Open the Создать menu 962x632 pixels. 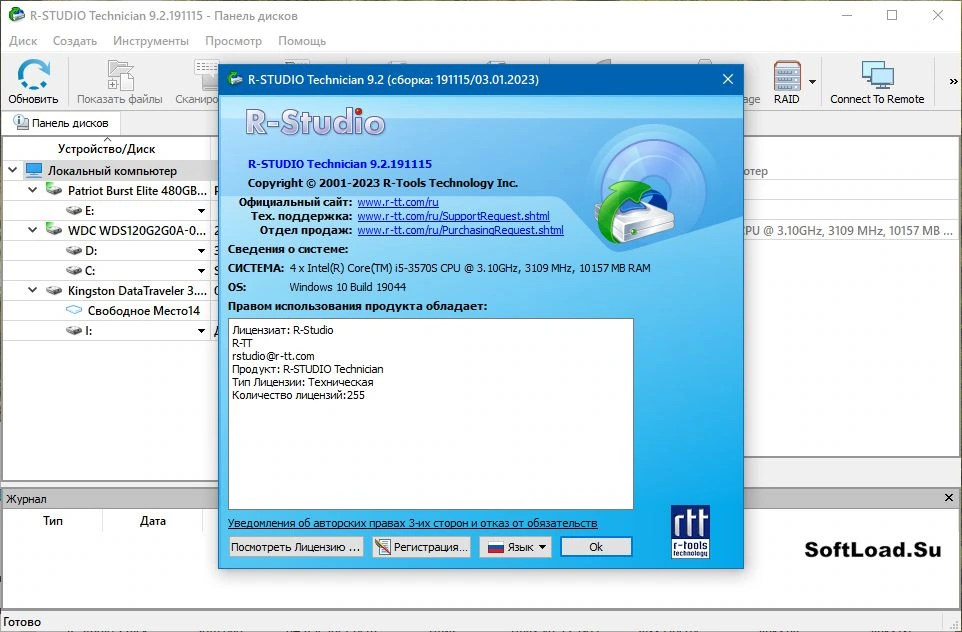click(x=75, y=41)
